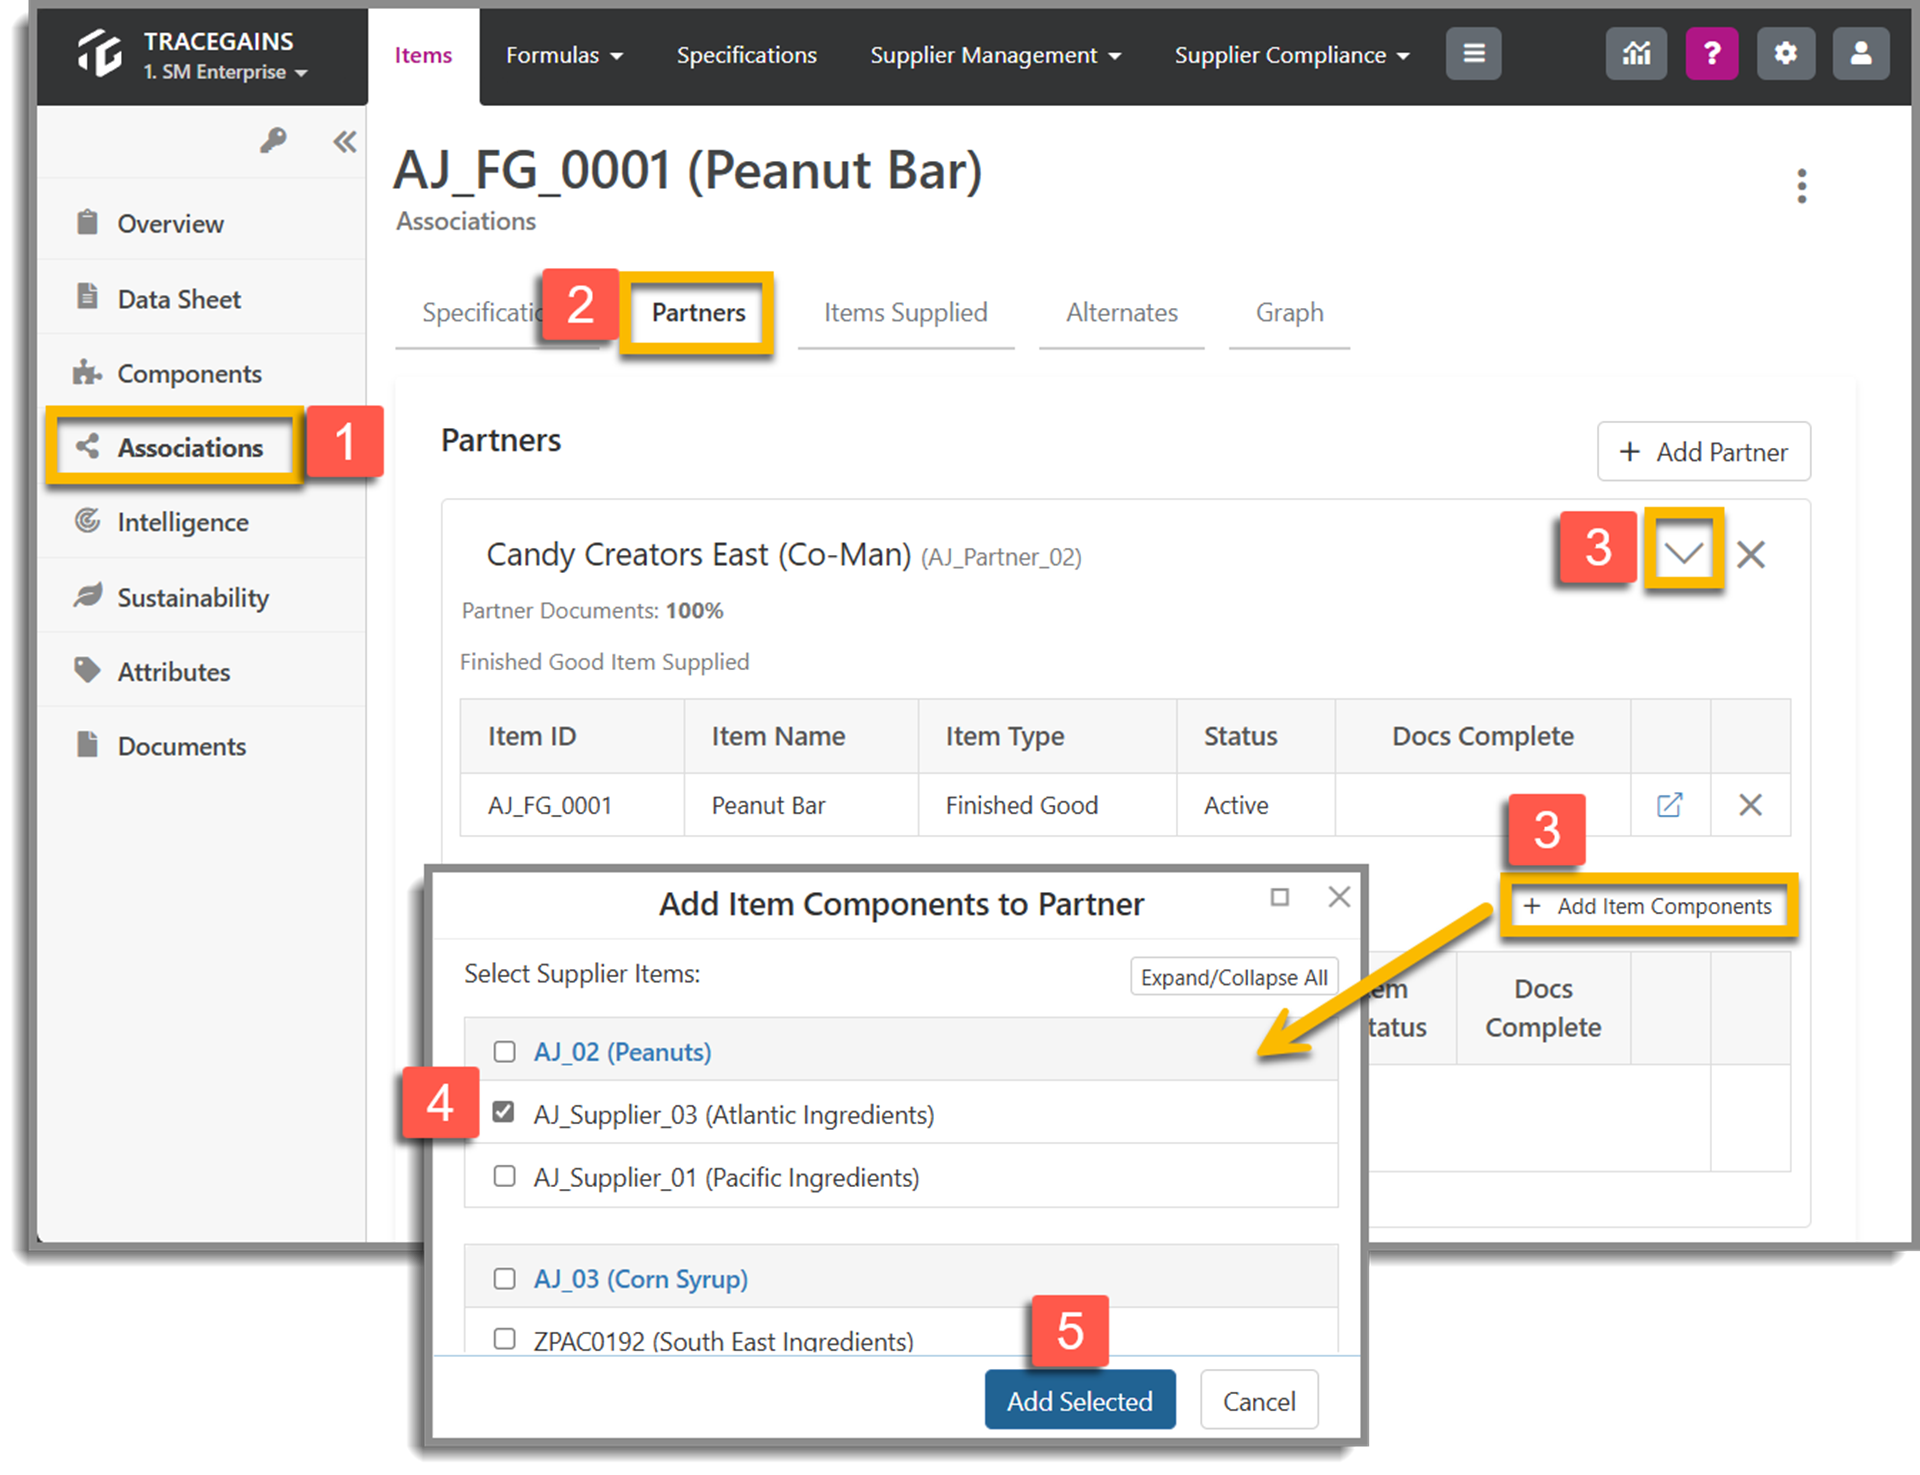1920x1475 pixels.
Task: Maximize the Add Item Components dialog
Action: (1279, 897)
